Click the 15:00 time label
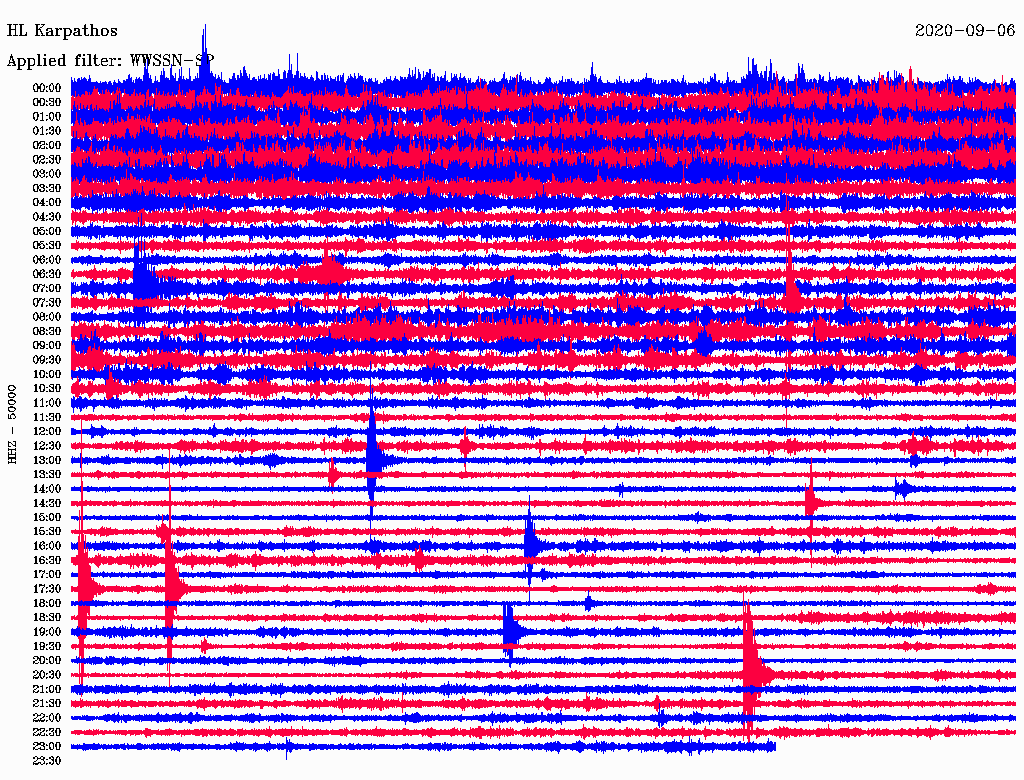 pyautogui.click(x=47, y=517)
